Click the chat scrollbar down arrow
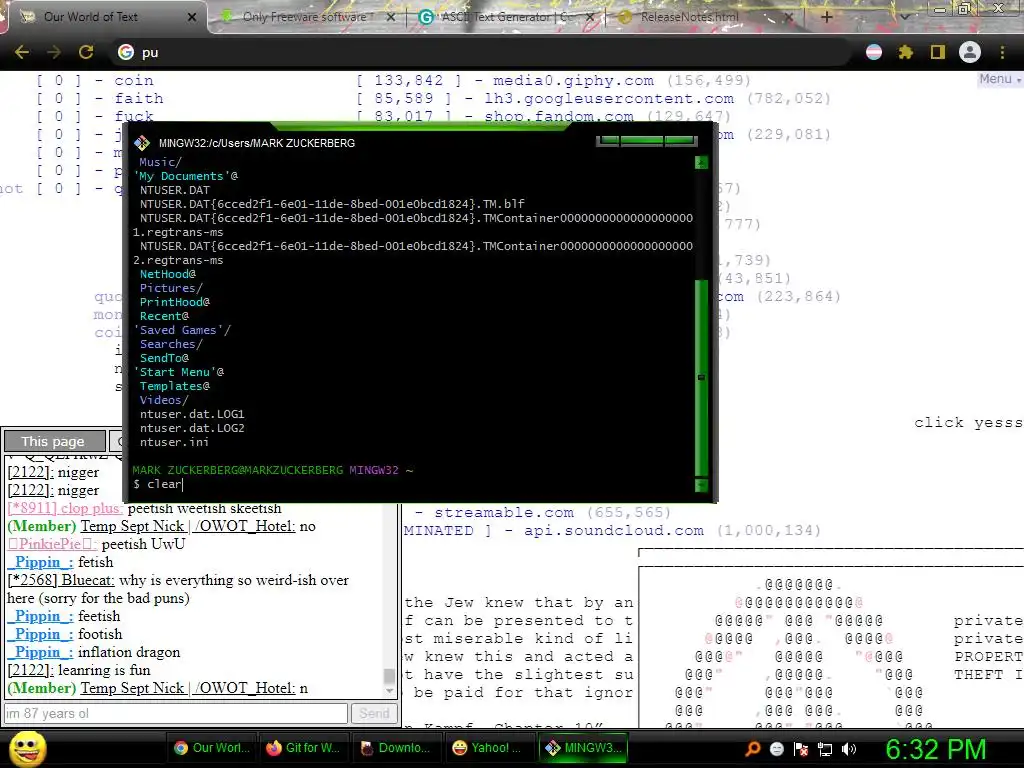Viewport: 1024px width, 768px height. coord(389,690)
